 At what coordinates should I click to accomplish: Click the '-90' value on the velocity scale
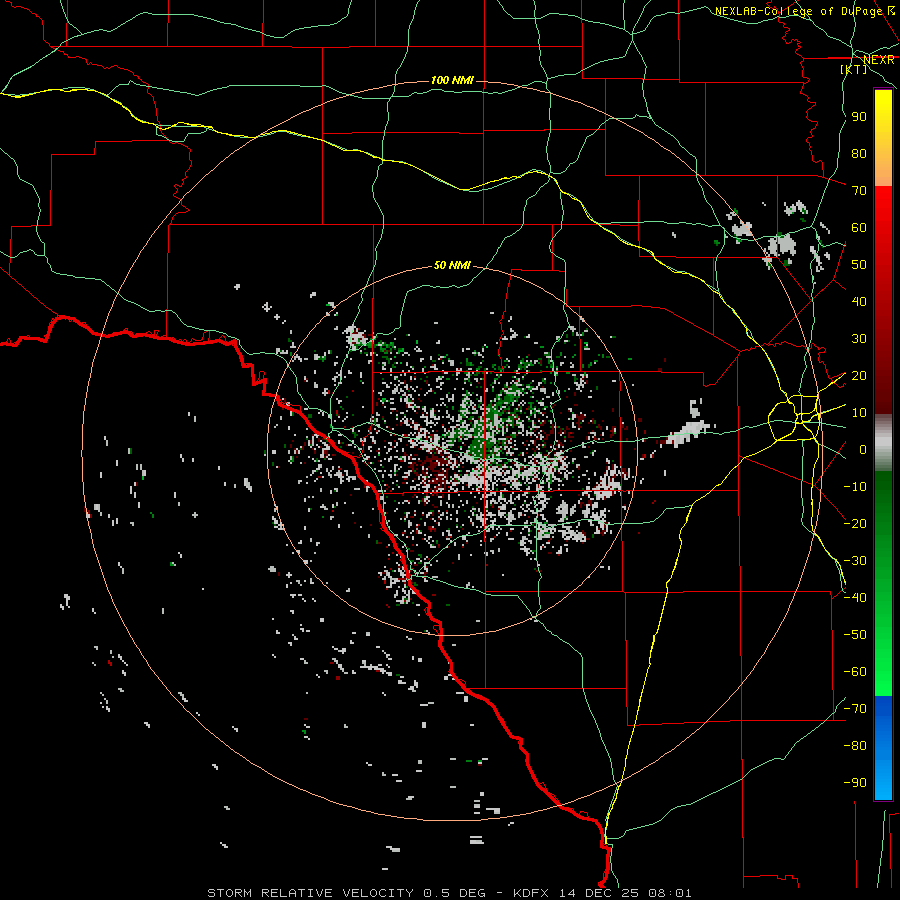855,782
